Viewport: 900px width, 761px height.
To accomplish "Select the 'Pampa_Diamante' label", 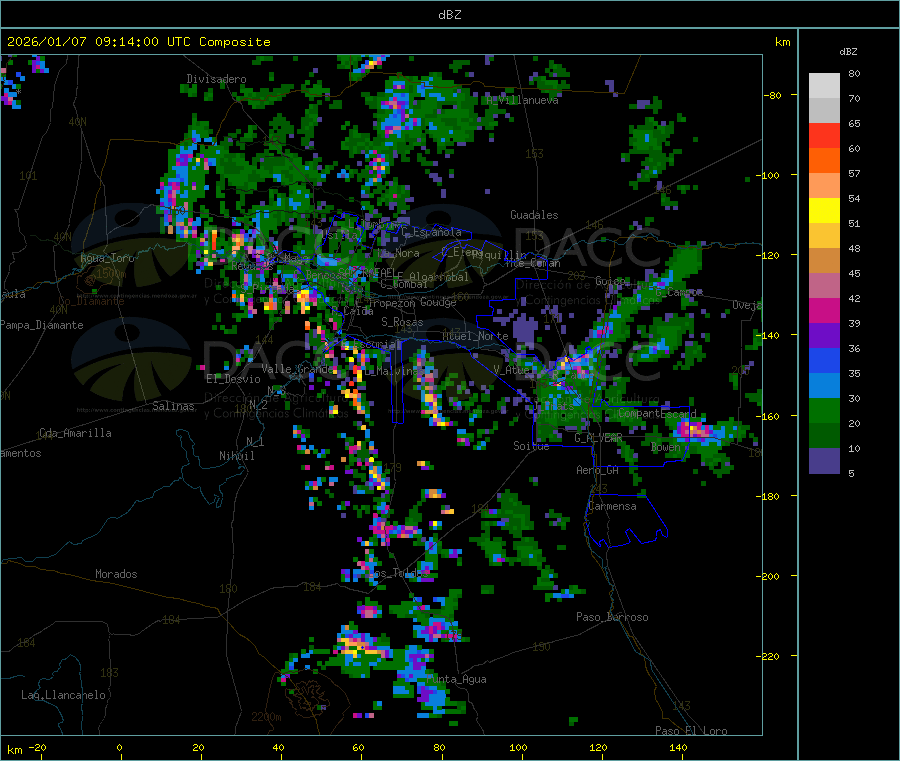I will (x=42, y=325).
